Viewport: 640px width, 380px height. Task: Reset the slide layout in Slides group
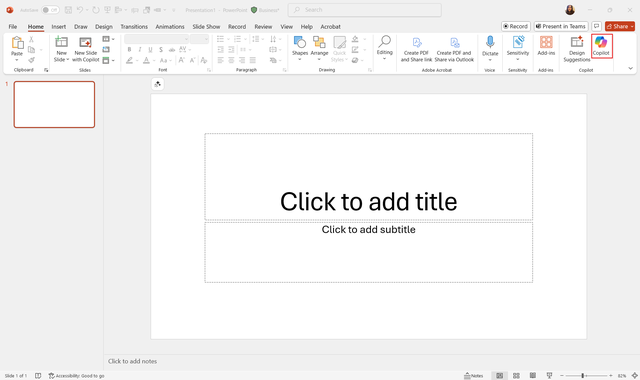106,49
